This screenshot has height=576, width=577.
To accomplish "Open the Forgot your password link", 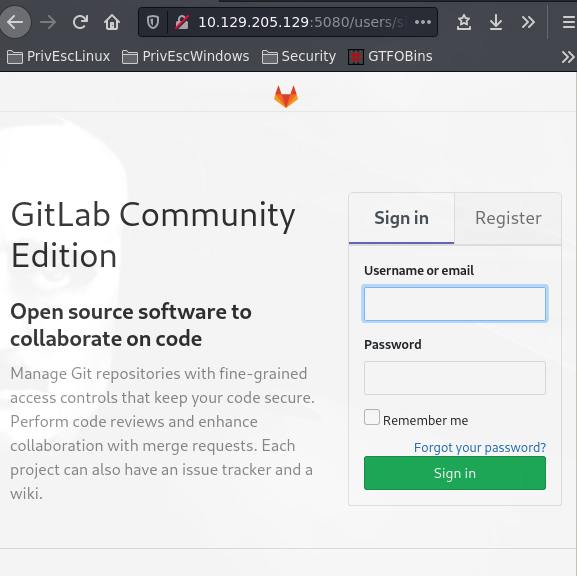I will 479,448.
